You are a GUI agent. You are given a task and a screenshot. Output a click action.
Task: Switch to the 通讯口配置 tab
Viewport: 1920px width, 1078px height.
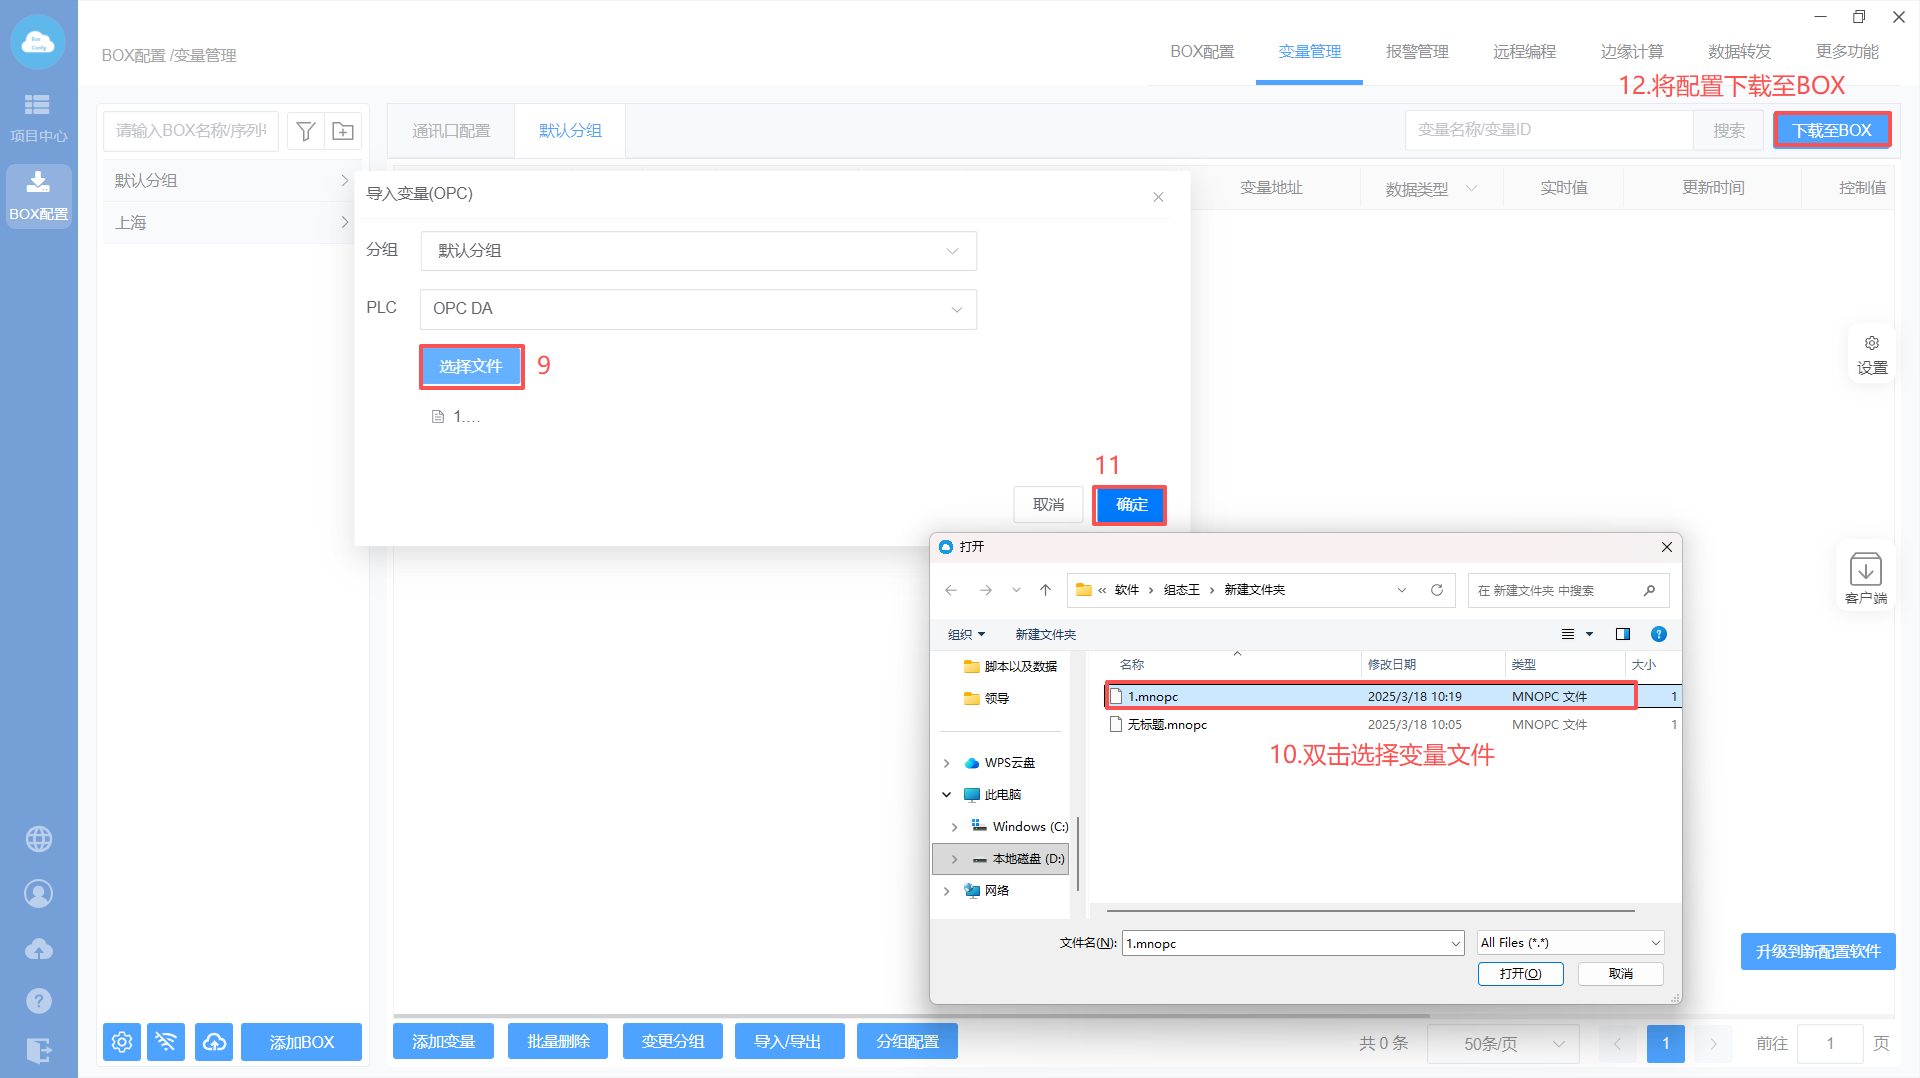coord(451,131)
